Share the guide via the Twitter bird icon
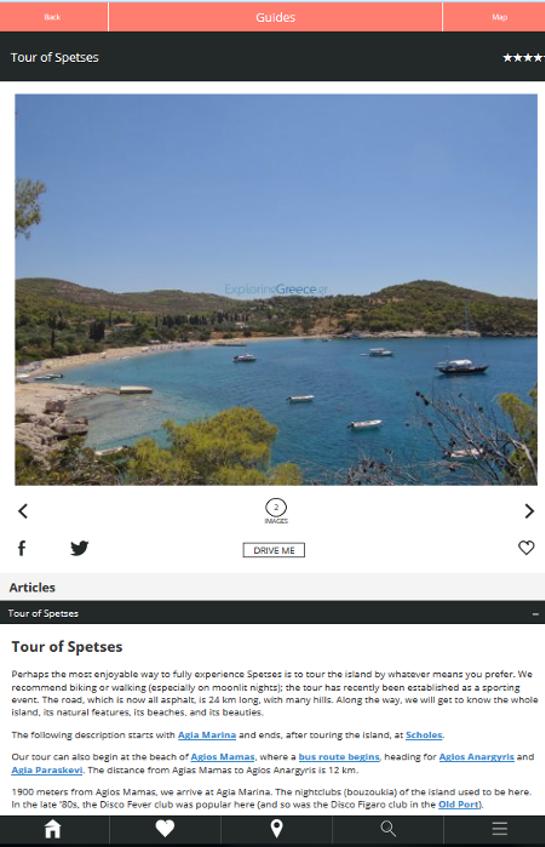This screenshot has width=545, height=847. click(x=79, y=548)
